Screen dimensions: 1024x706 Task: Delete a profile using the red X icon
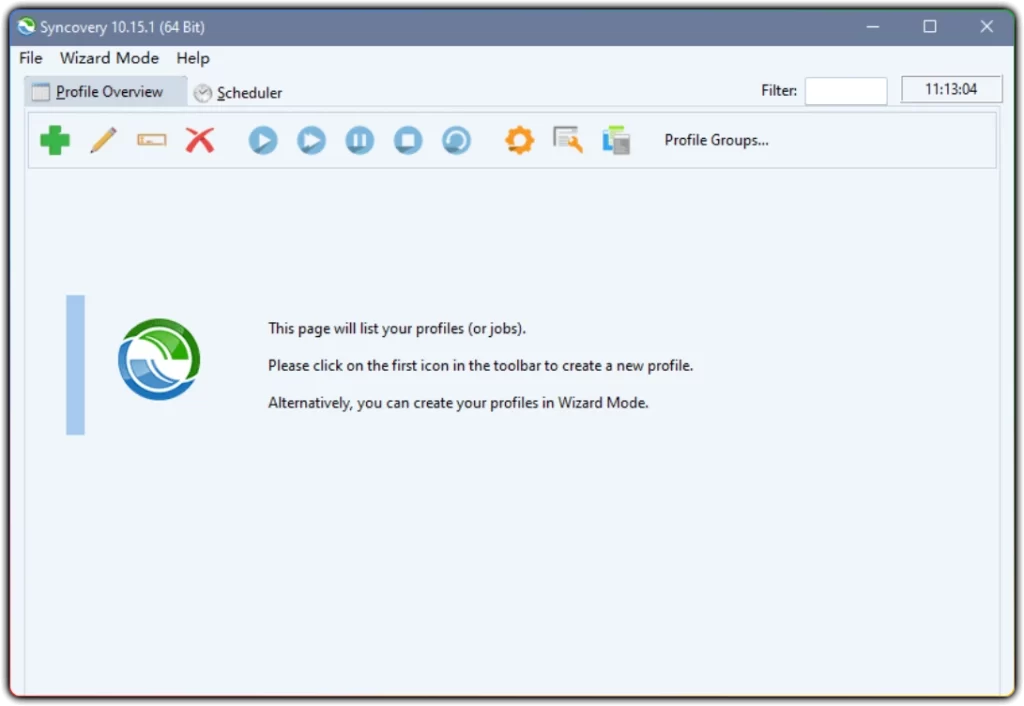click(x=200, y=140)
